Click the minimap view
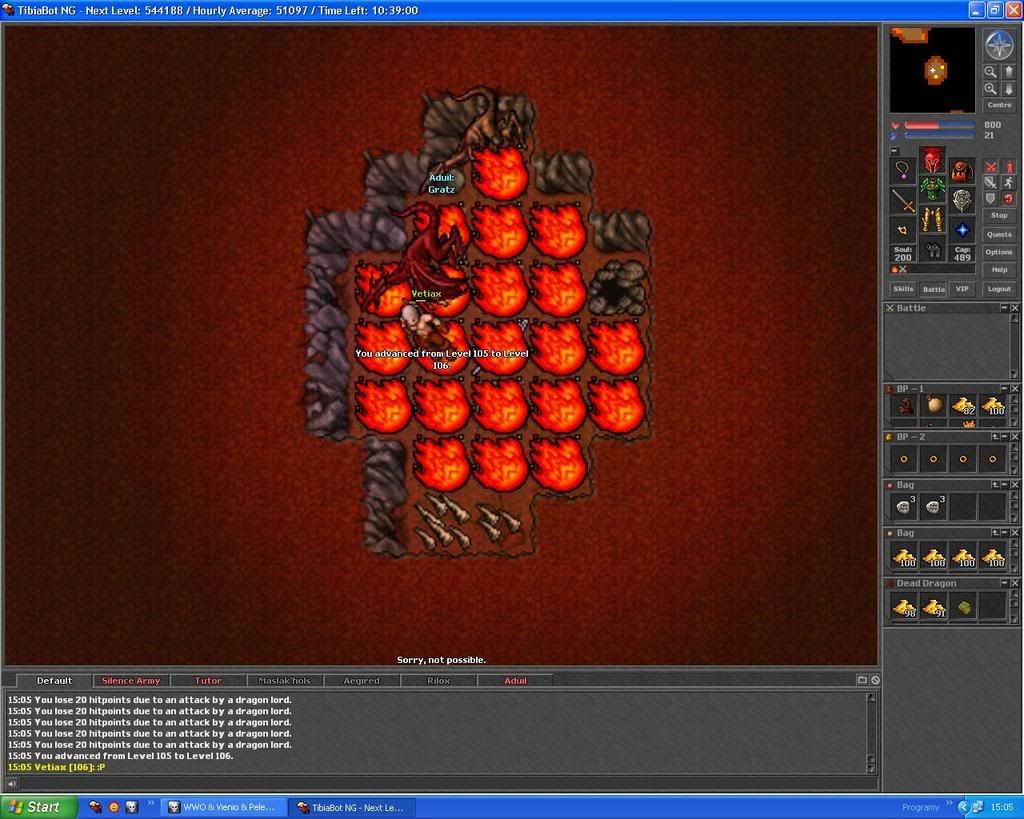 [x=933, y=70]
